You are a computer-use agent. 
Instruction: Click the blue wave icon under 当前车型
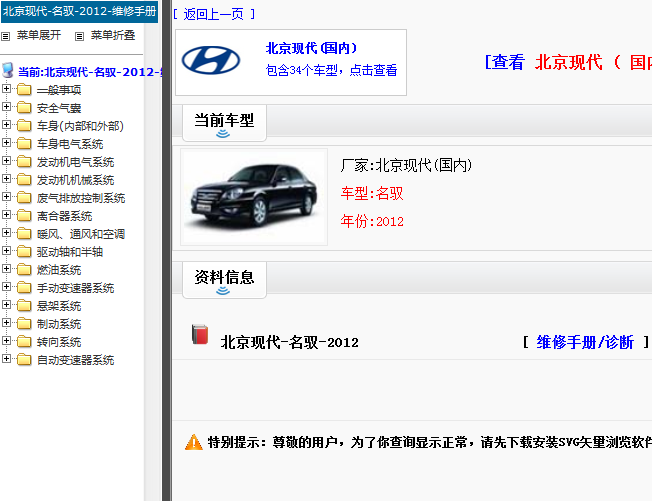pos(223,133)
